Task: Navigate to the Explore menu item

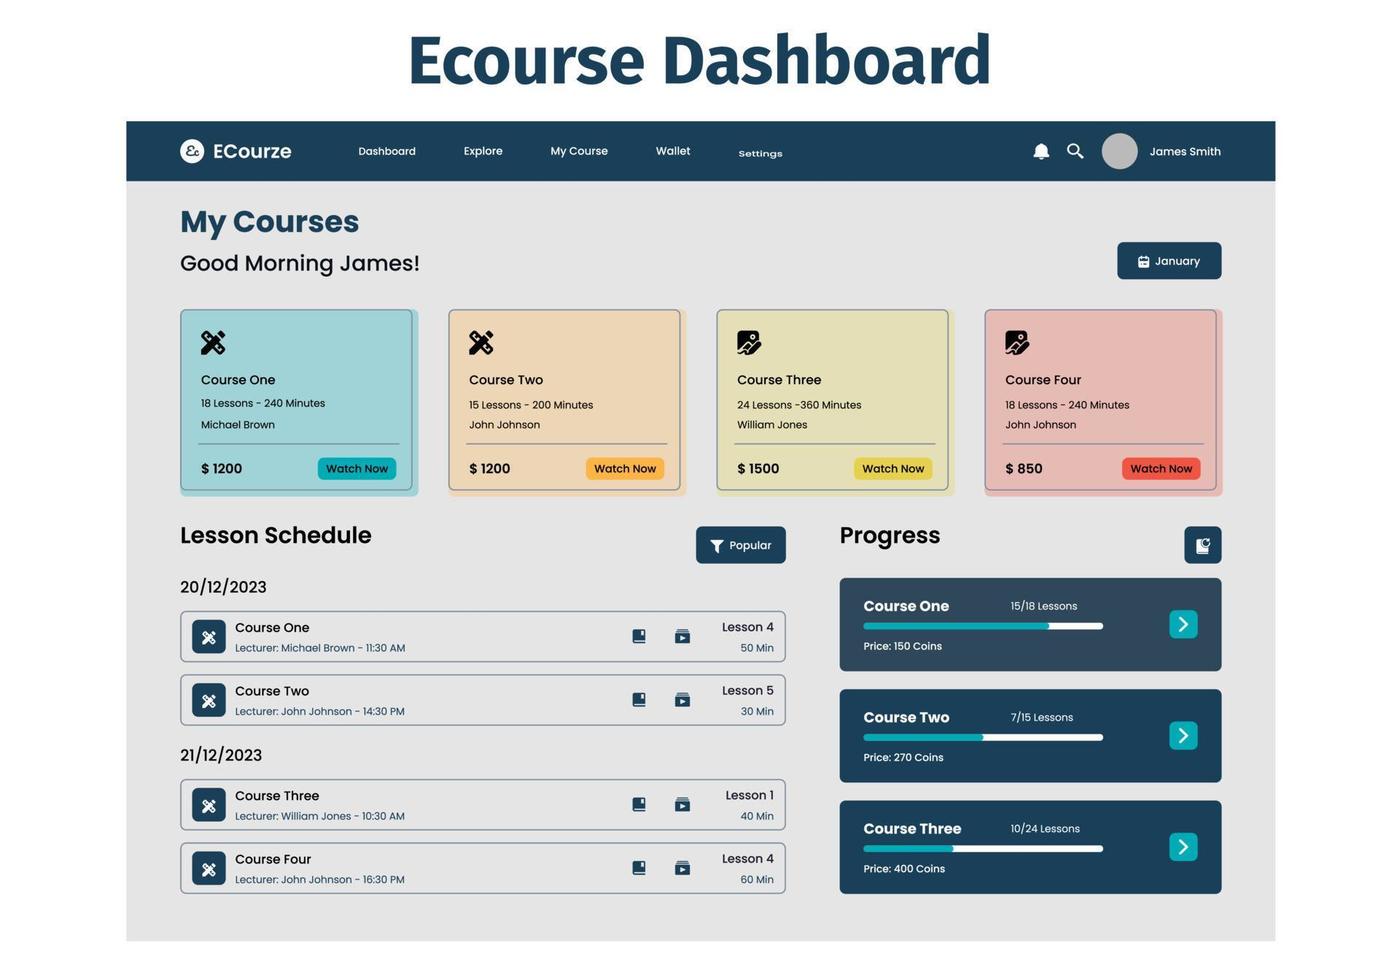Action: tap(483, 151)
